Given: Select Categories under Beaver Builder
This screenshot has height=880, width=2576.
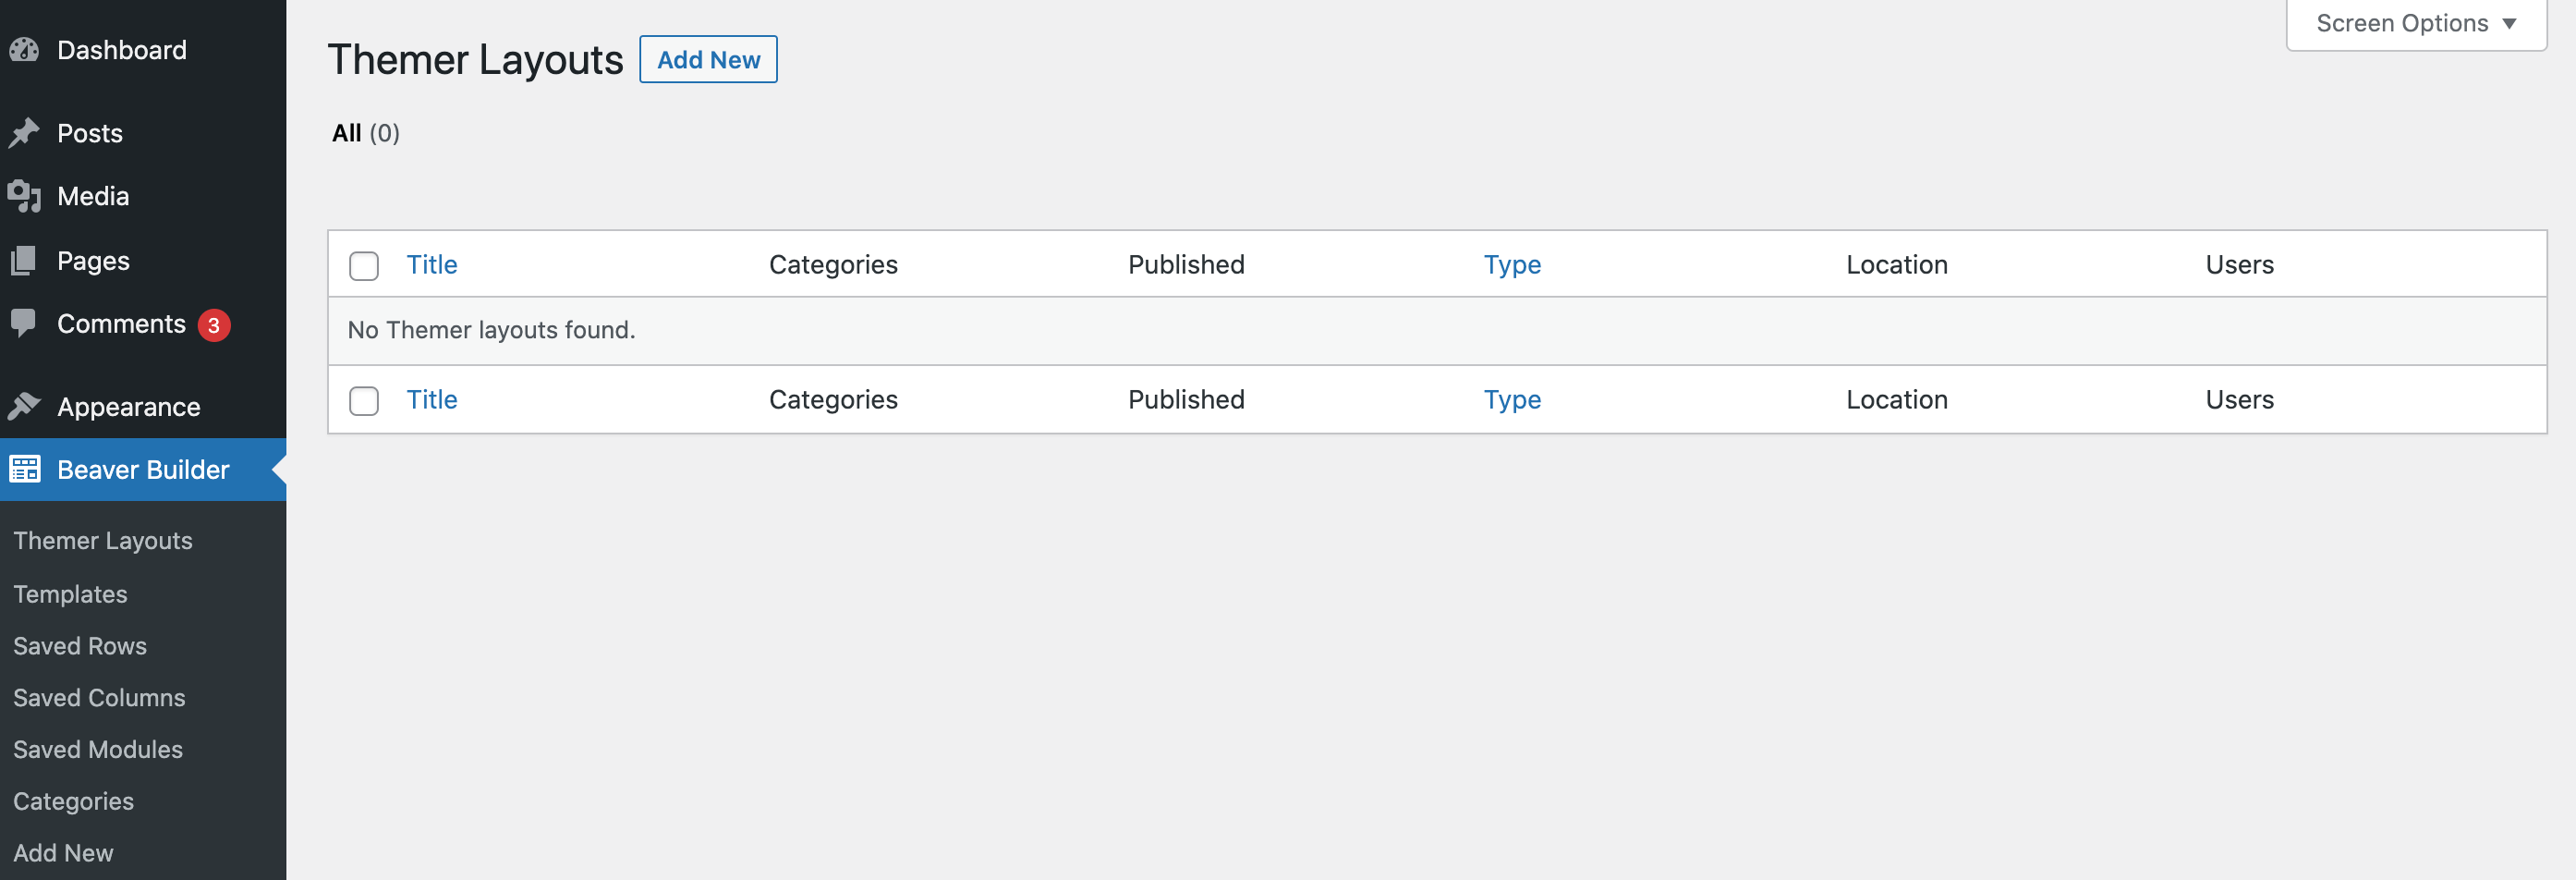Looking at the screenshot, I should [x=73, y=801].
